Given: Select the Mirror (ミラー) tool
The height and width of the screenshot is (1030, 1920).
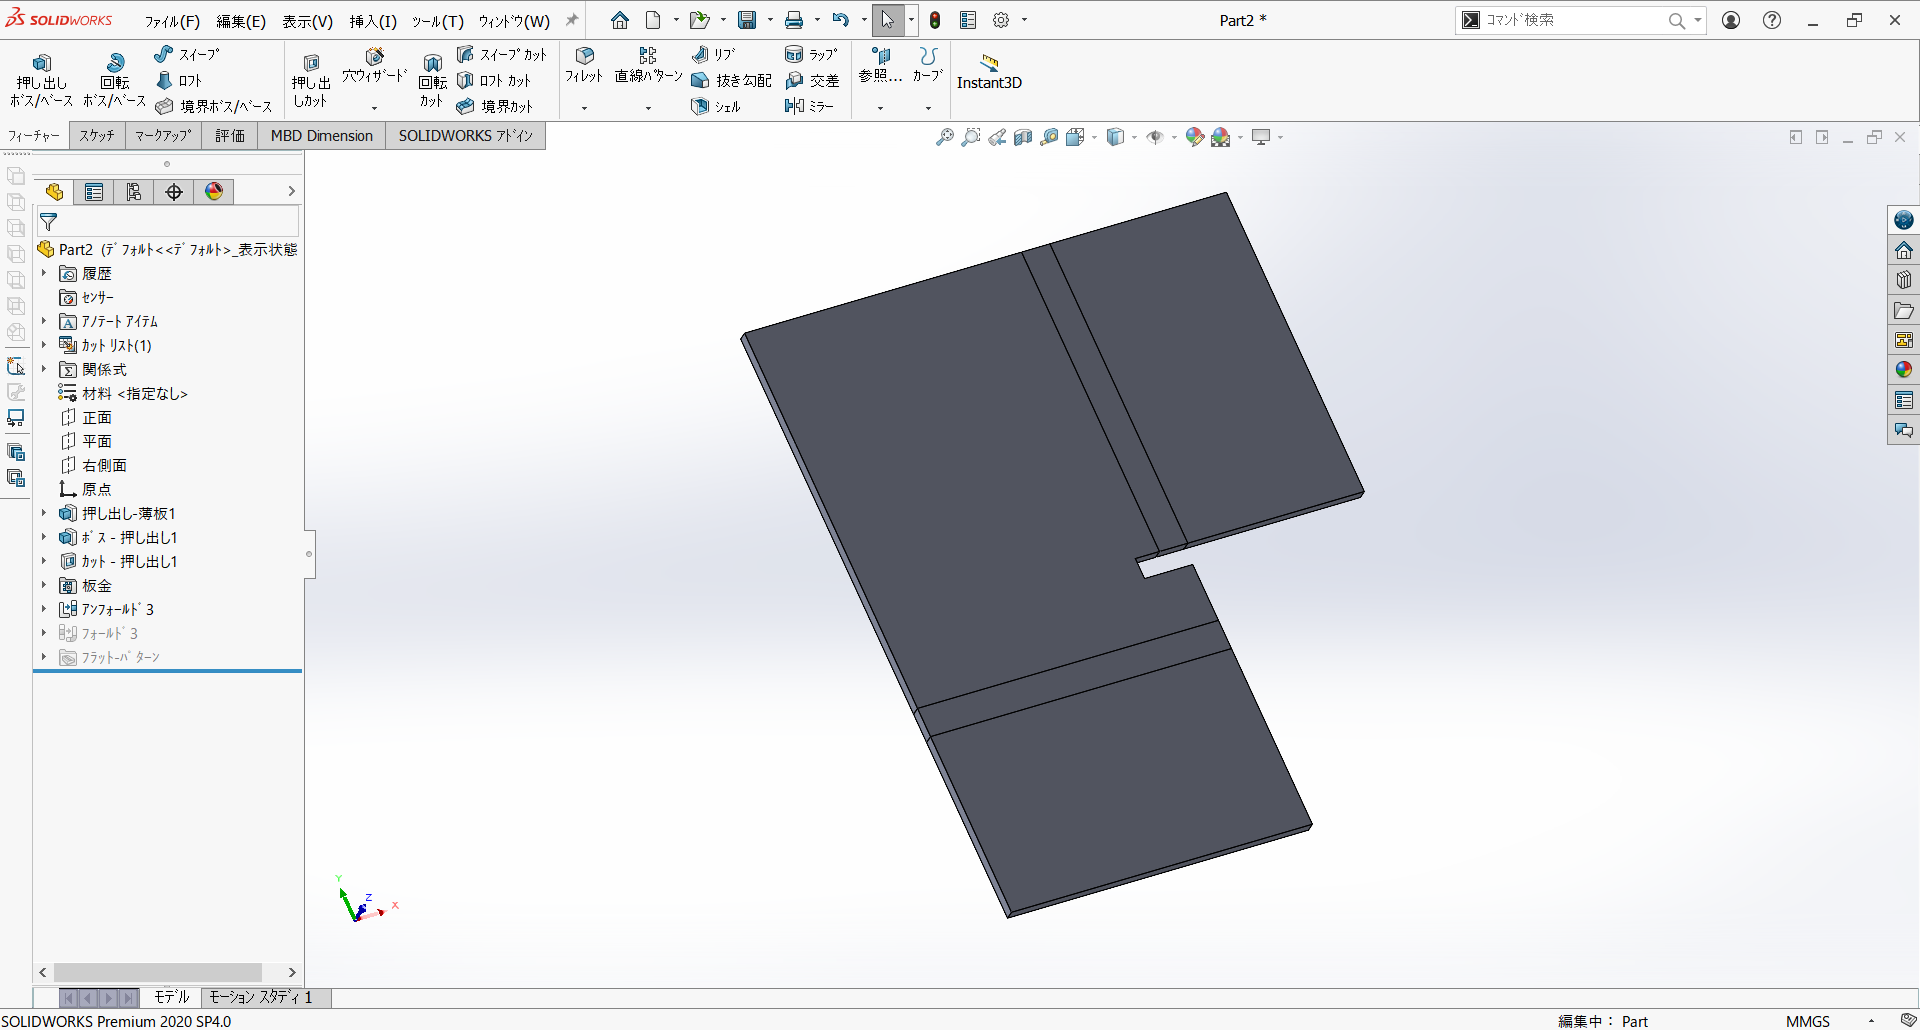Looking at the screenshot, I should coord(809,106).
